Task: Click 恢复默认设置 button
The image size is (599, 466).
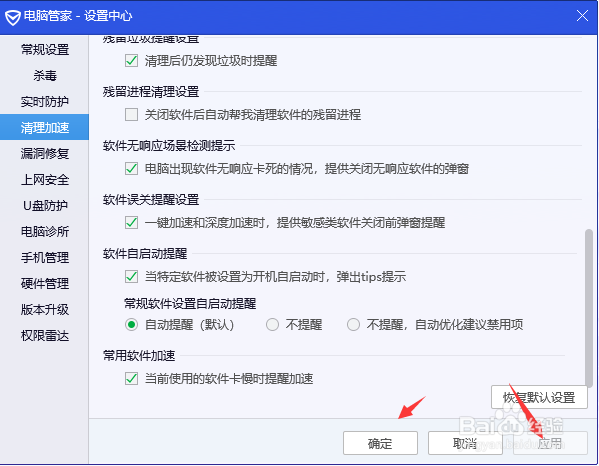Action: click(x=539, y=397)
